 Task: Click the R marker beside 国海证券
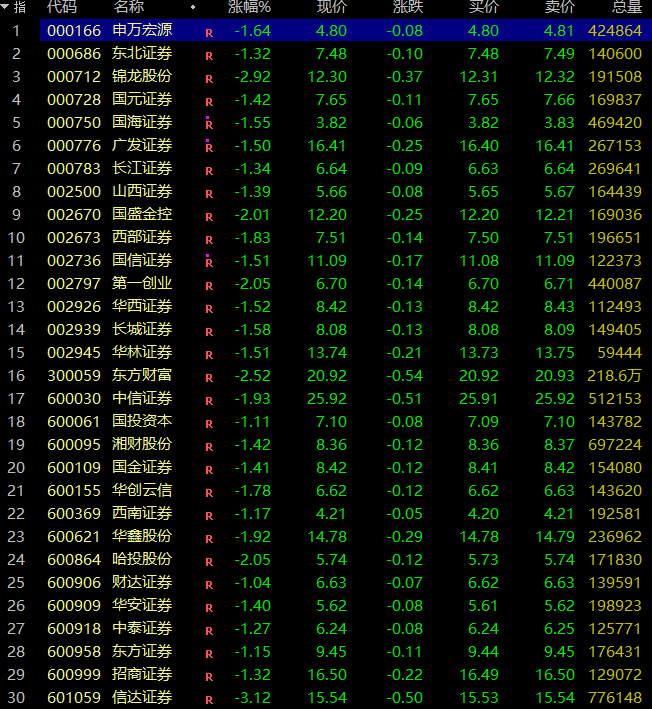[209, 124]
